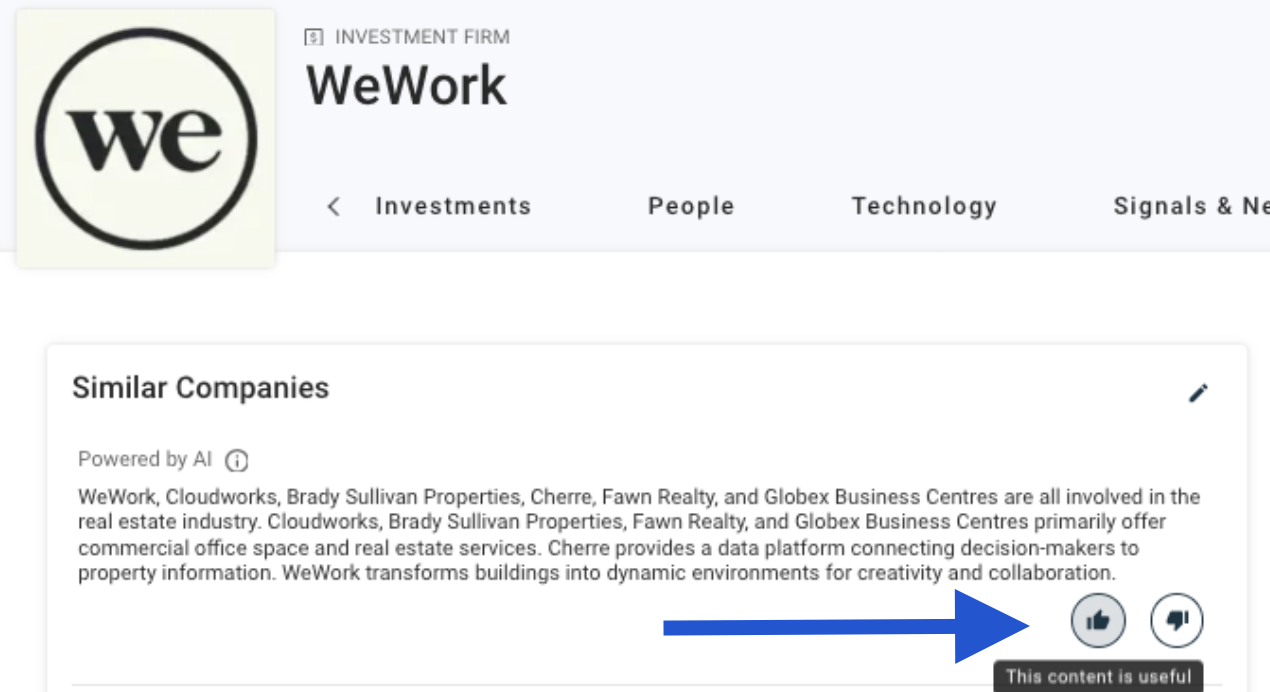Open the info icon beside Powered by AI
The image size is (1270, 692).
(x=236, y=461)
